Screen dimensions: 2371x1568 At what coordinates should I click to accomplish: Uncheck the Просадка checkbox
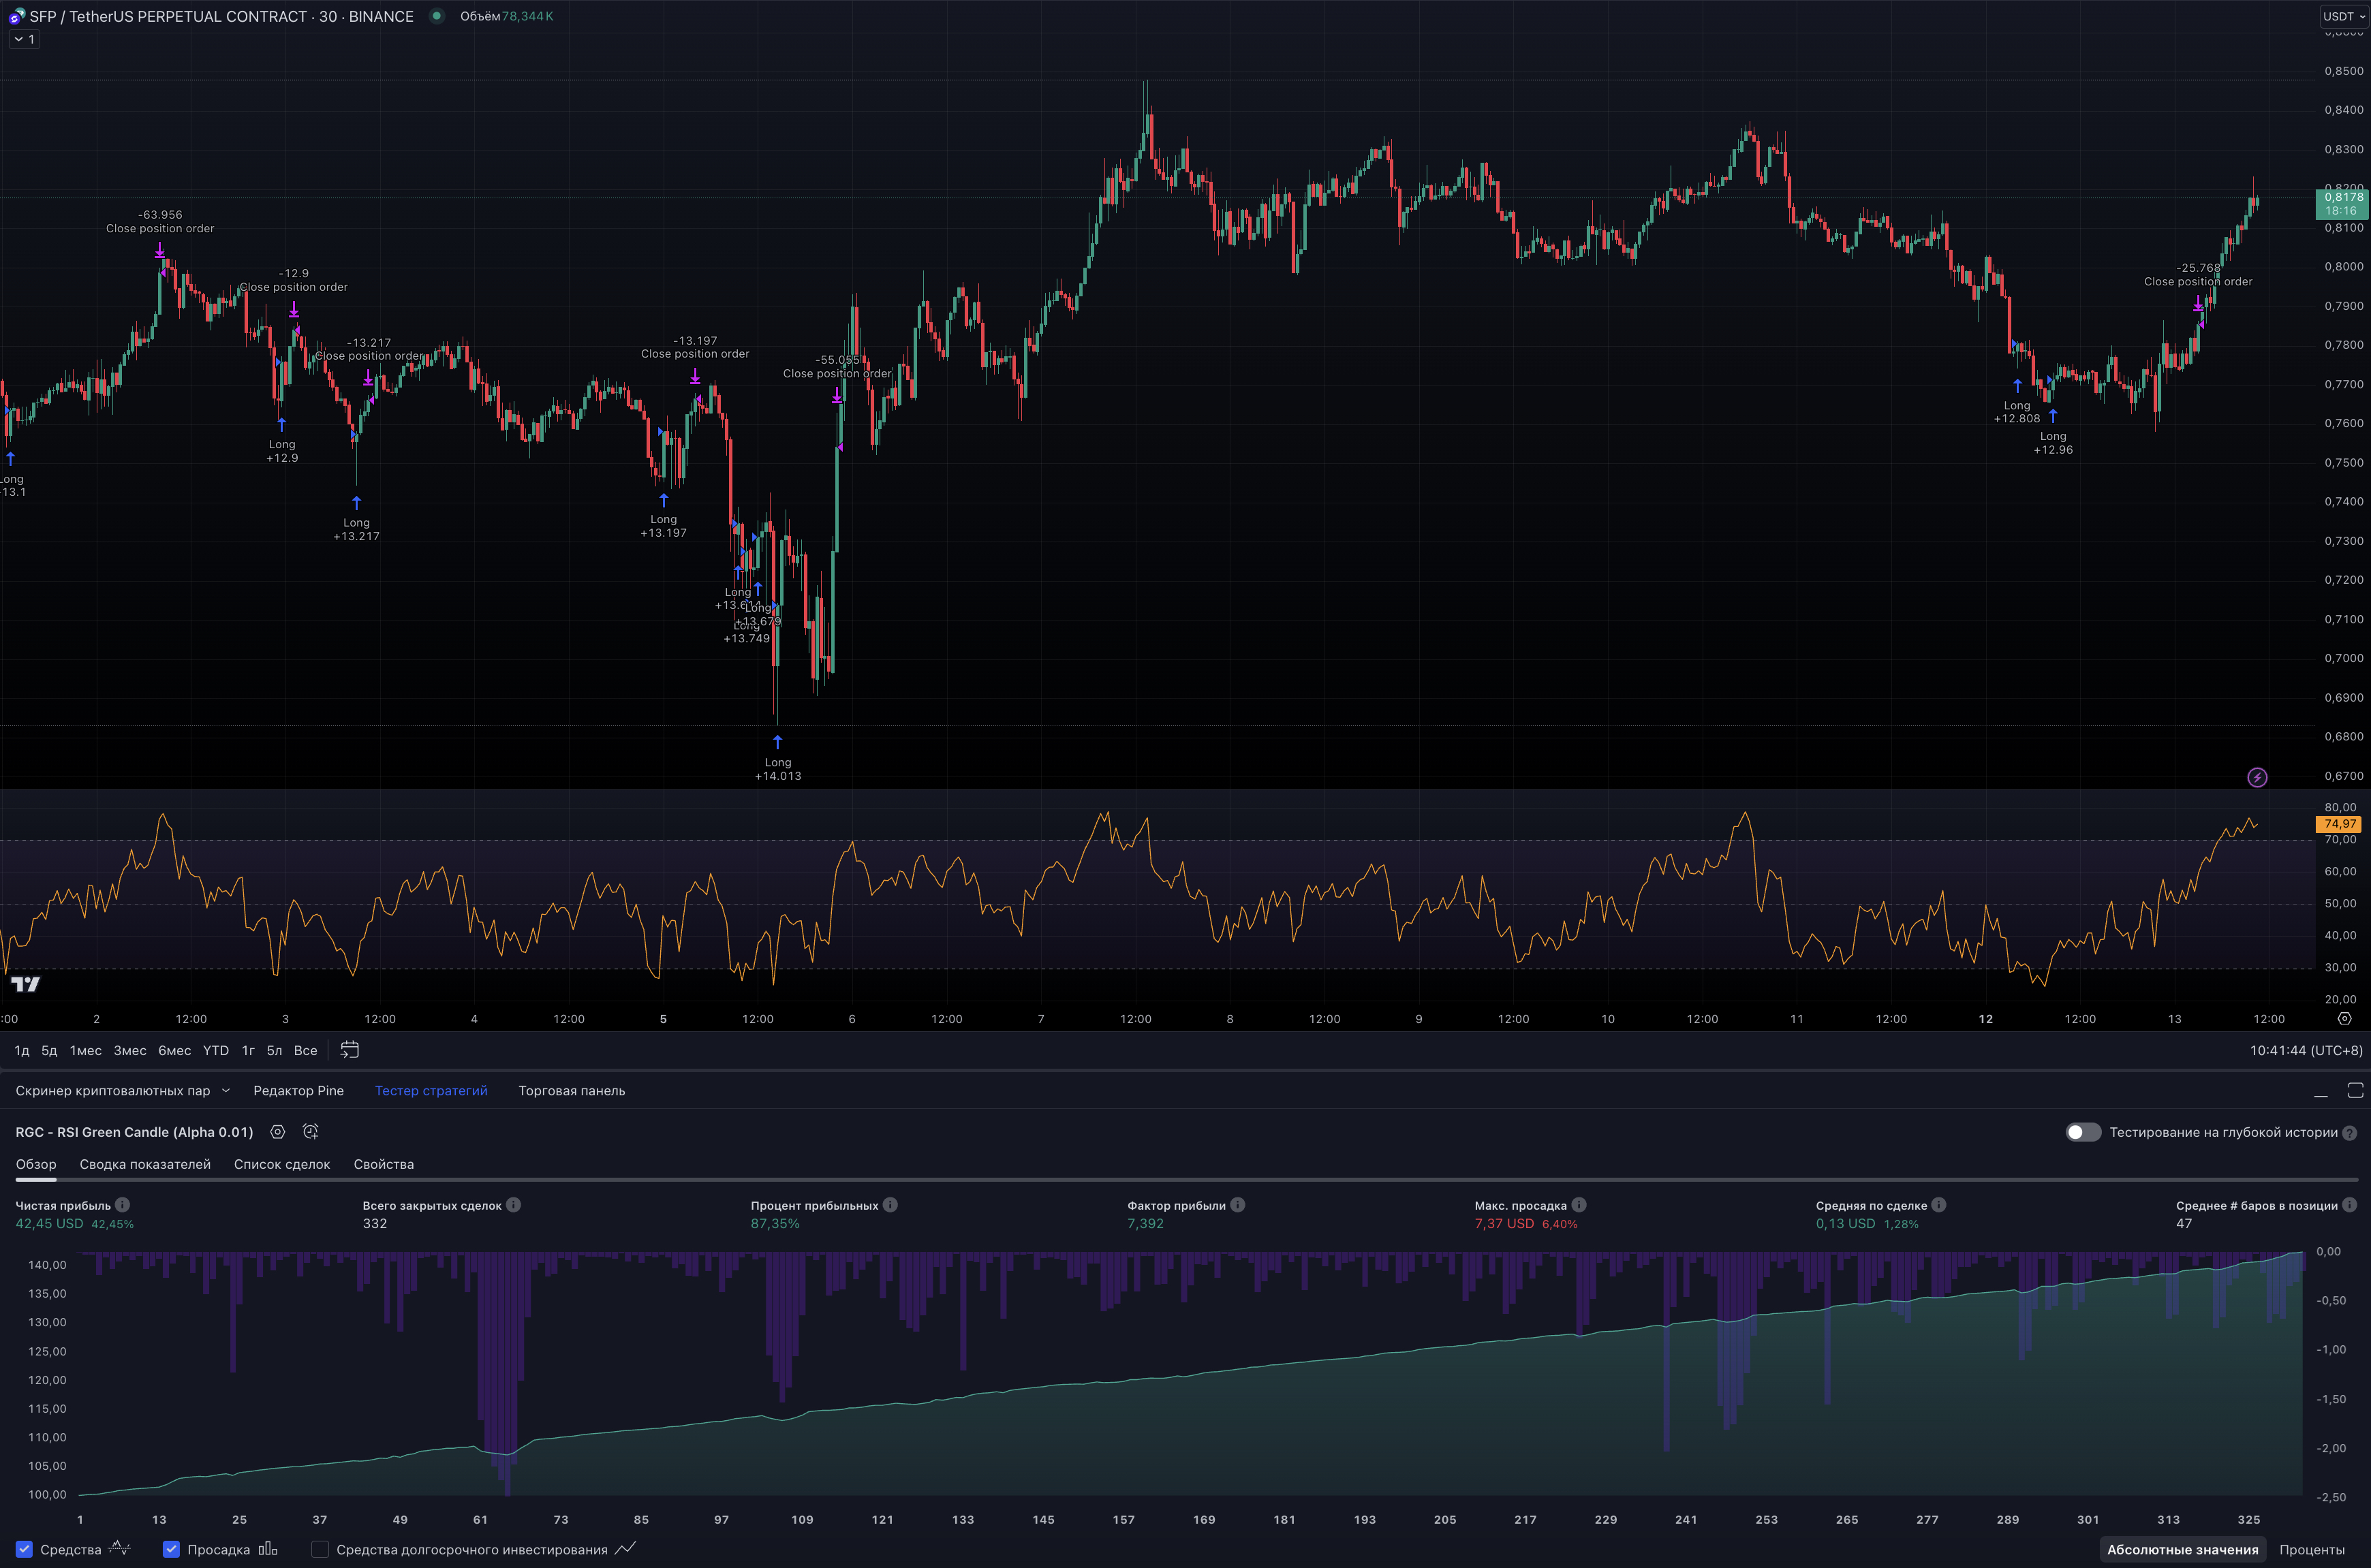pos(171,1549)
